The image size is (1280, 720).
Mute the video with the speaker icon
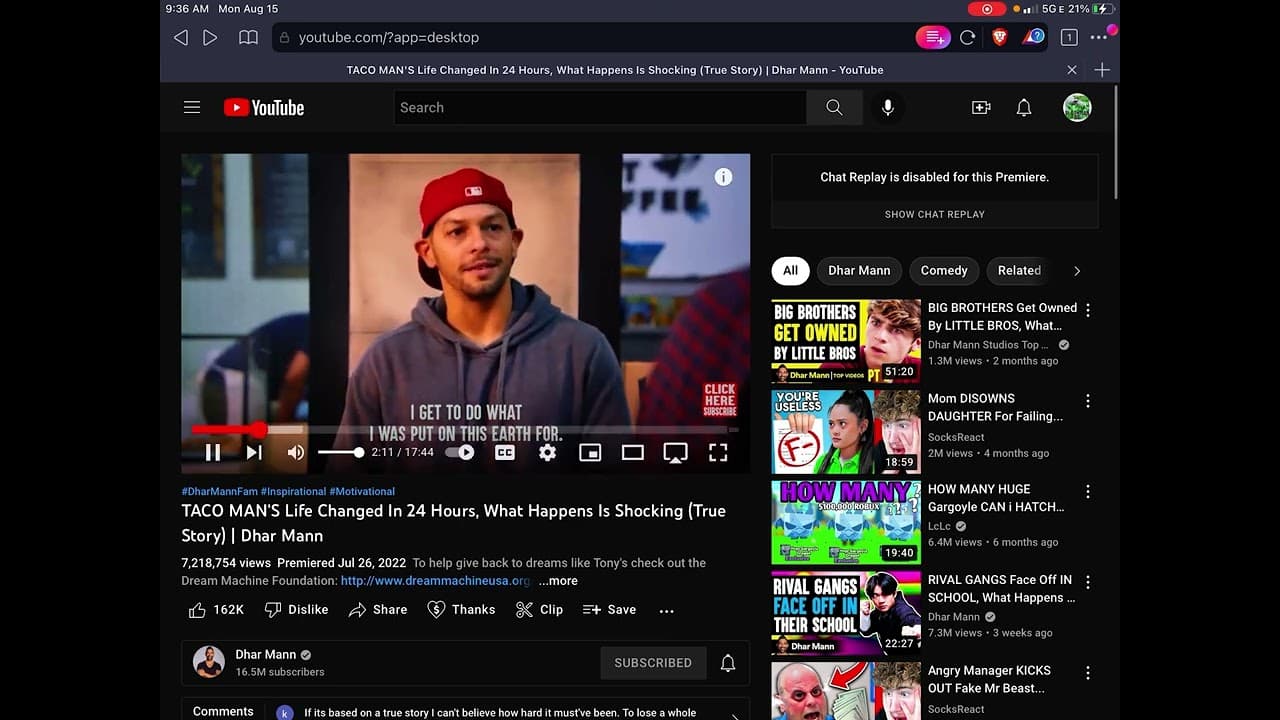tap(296, 452)
